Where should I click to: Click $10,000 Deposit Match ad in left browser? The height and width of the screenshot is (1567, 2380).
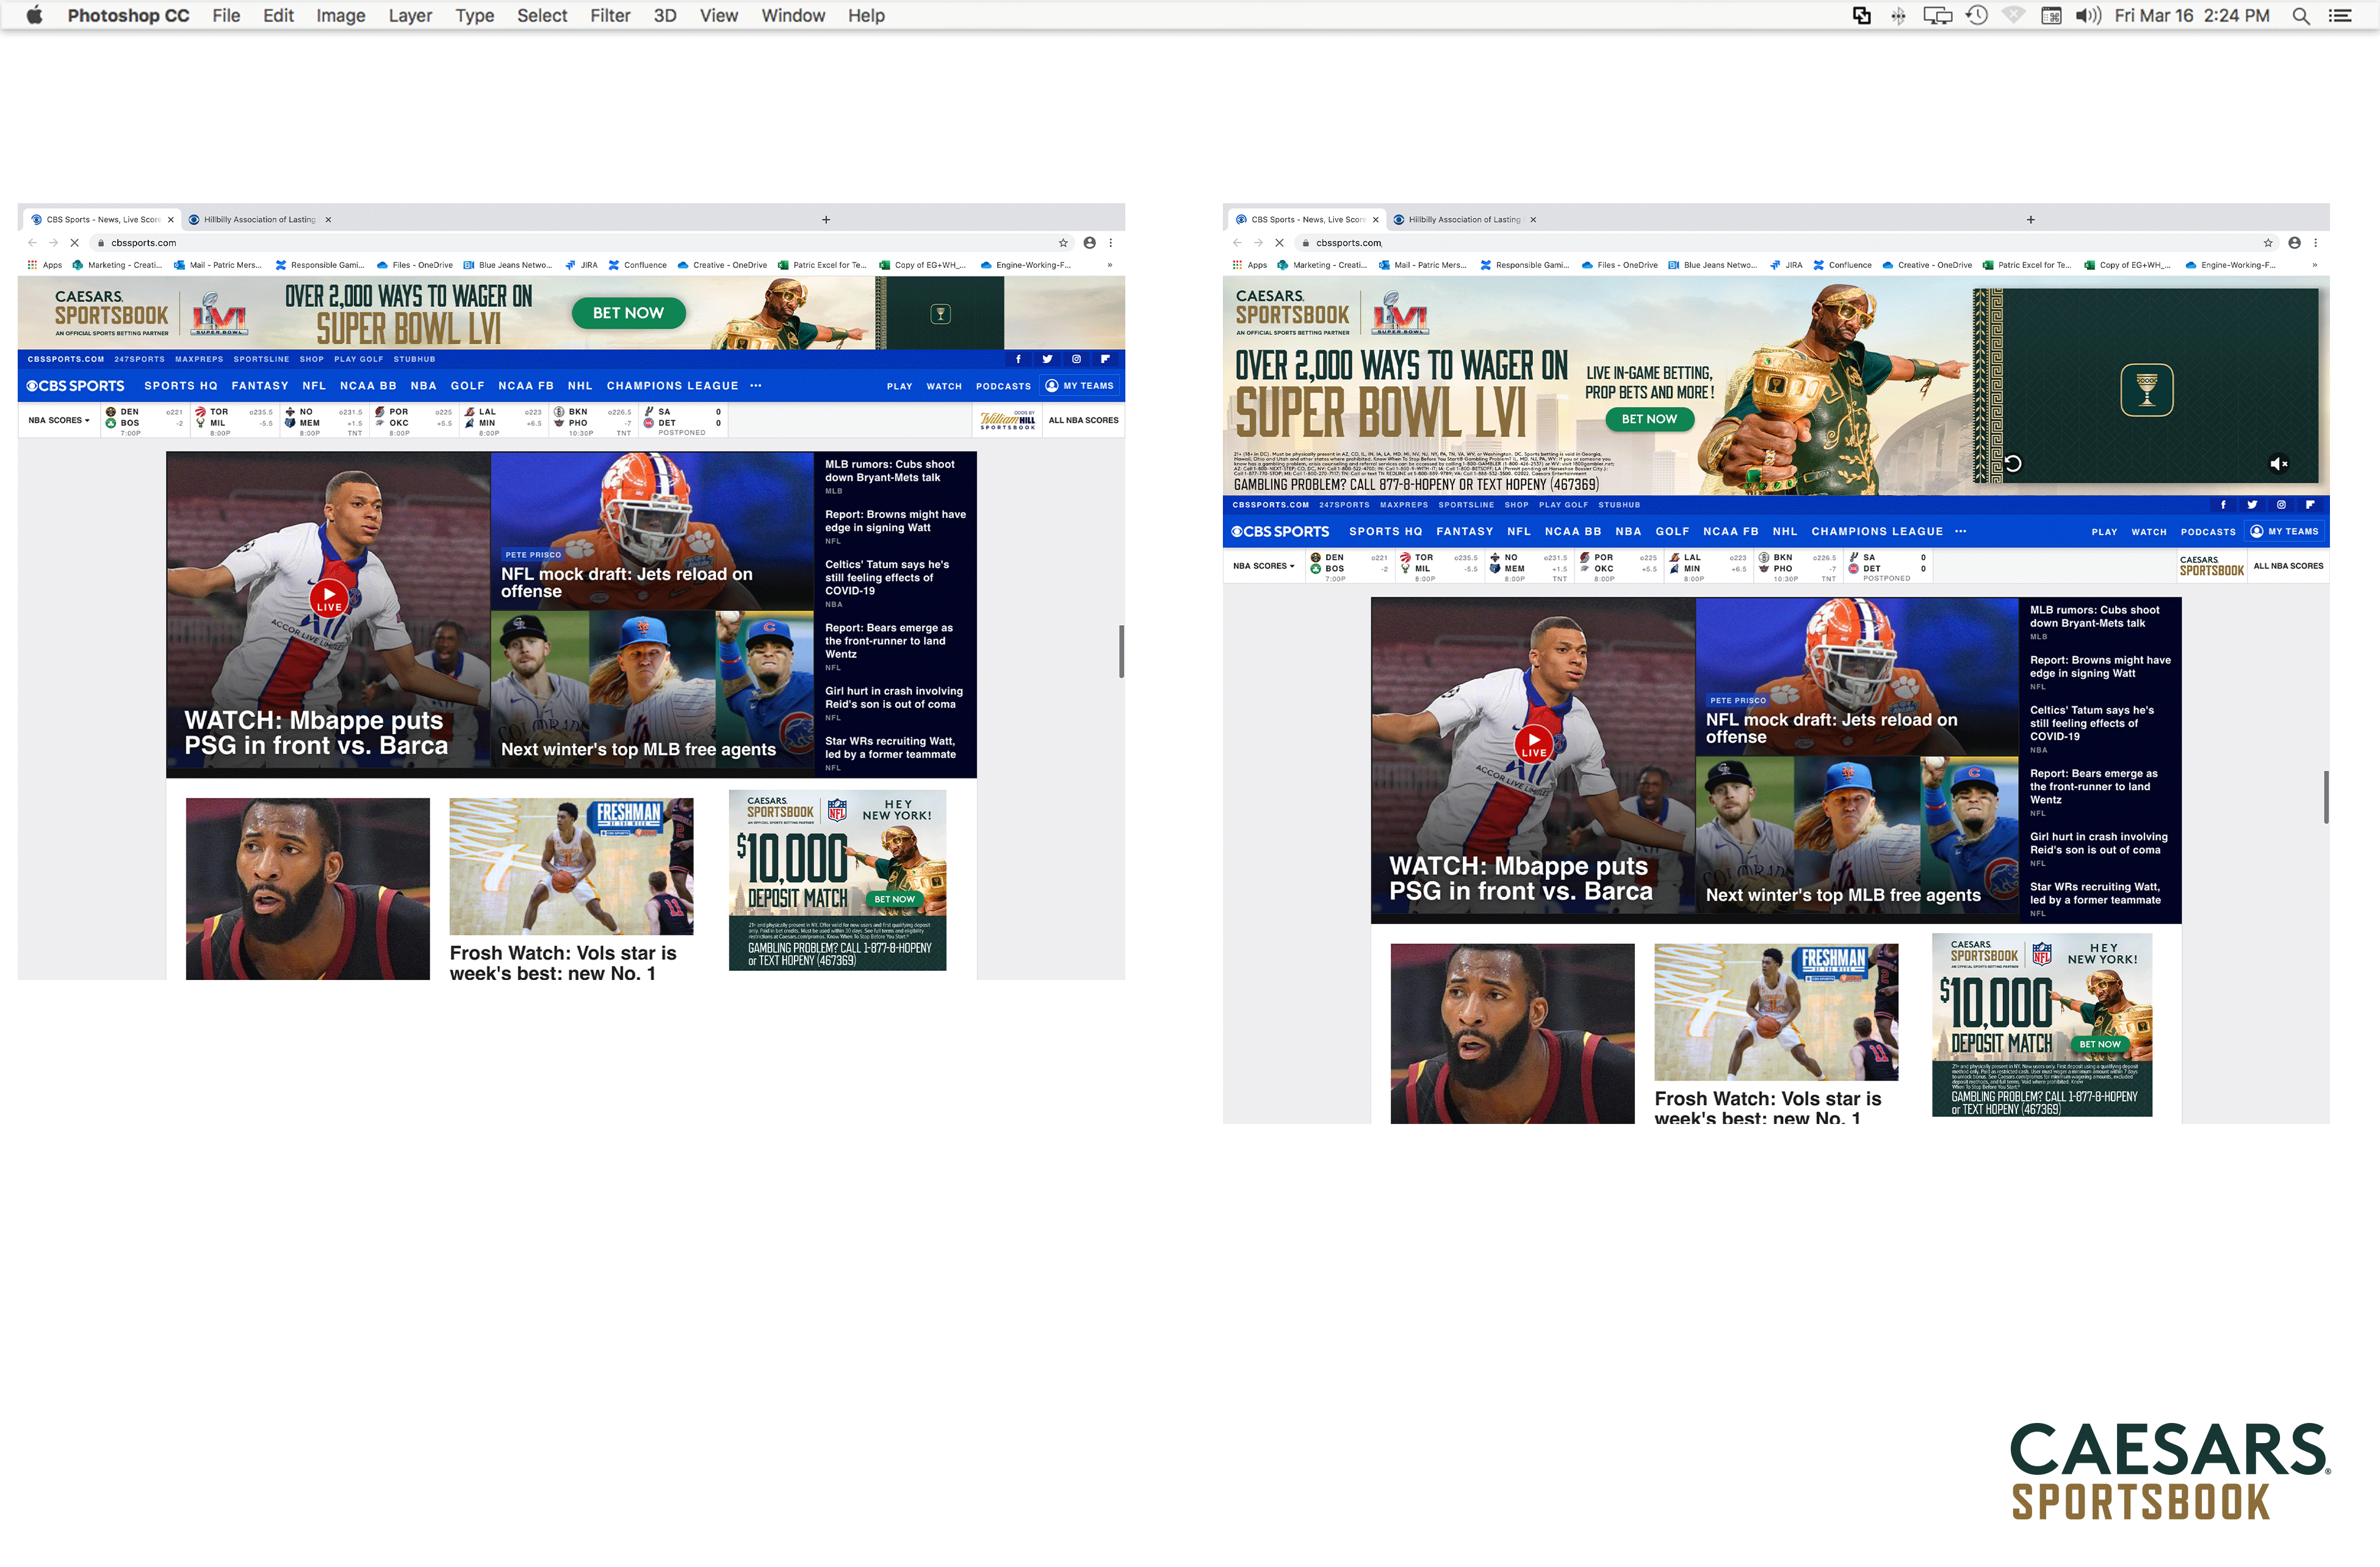tap(837, 880)
